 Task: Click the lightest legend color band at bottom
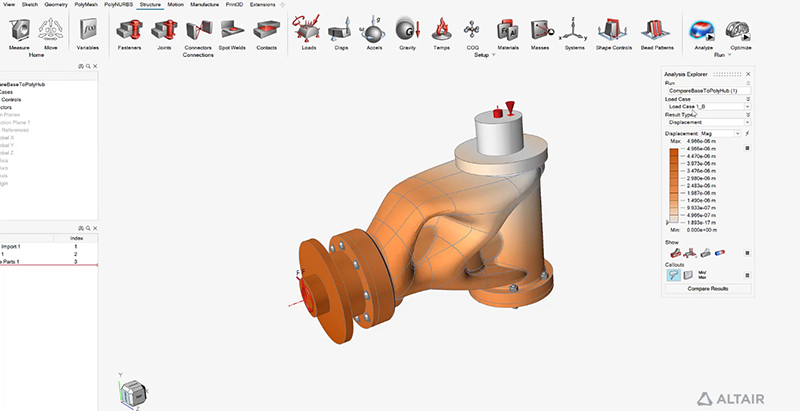coord(674,219)
